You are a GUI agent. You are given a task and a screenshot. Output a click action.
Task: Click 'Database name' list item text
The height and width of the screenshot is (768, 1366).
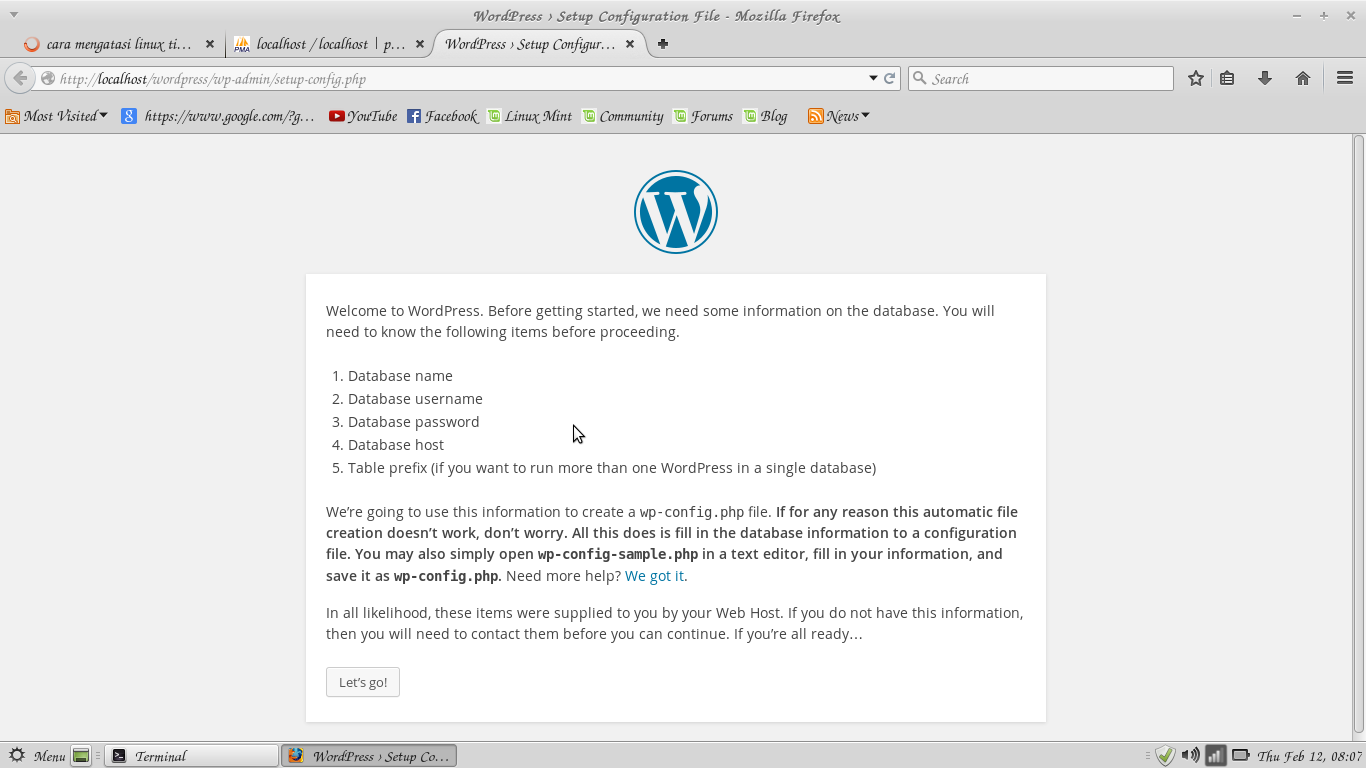pyautogui.click(x=400, y=376)
